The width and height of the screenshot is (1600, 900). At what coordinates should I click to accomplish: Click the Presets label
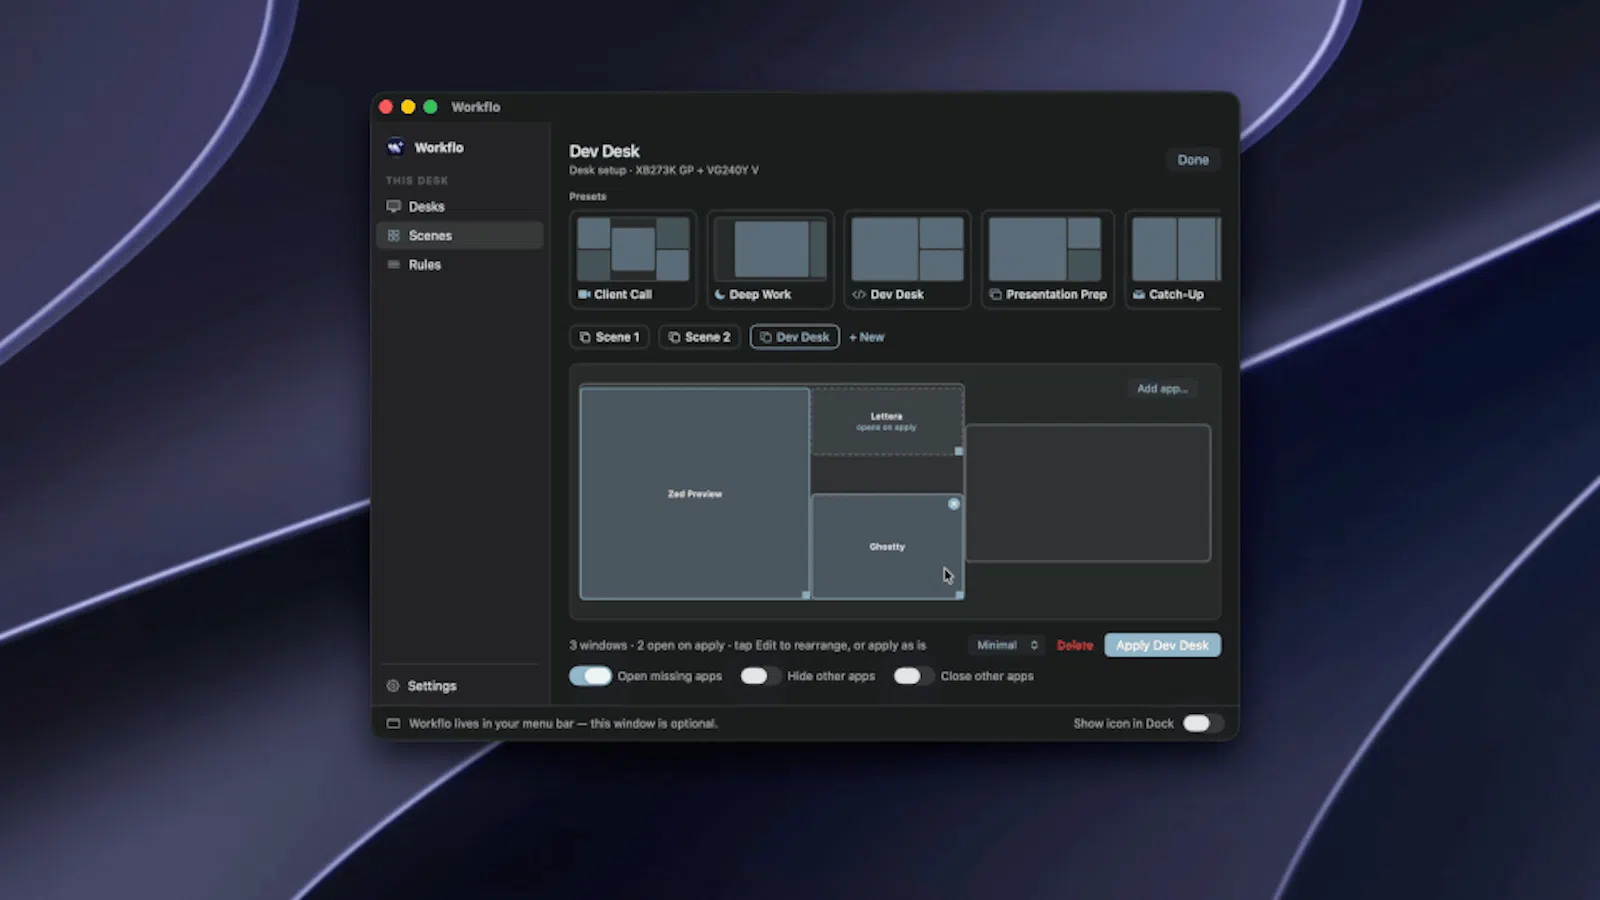tap(588, 196)
